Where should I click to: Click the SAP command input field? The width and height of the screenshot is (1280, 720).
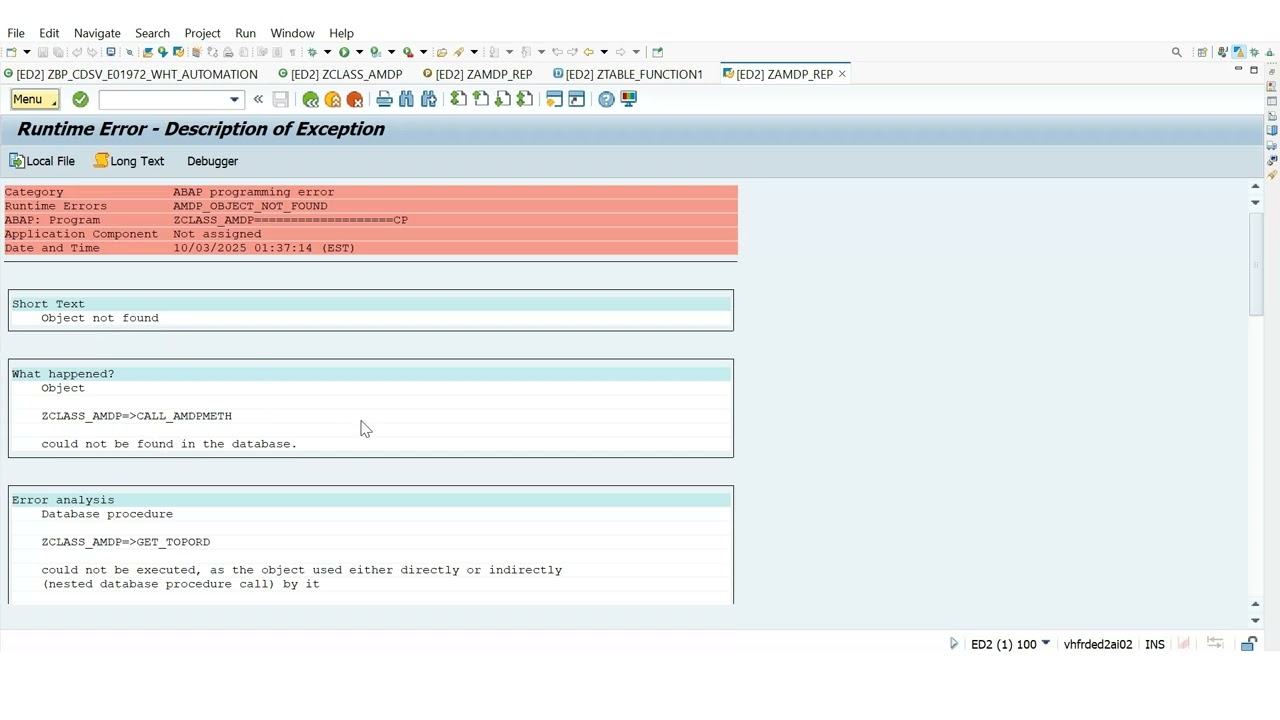[x=163, y=99]
